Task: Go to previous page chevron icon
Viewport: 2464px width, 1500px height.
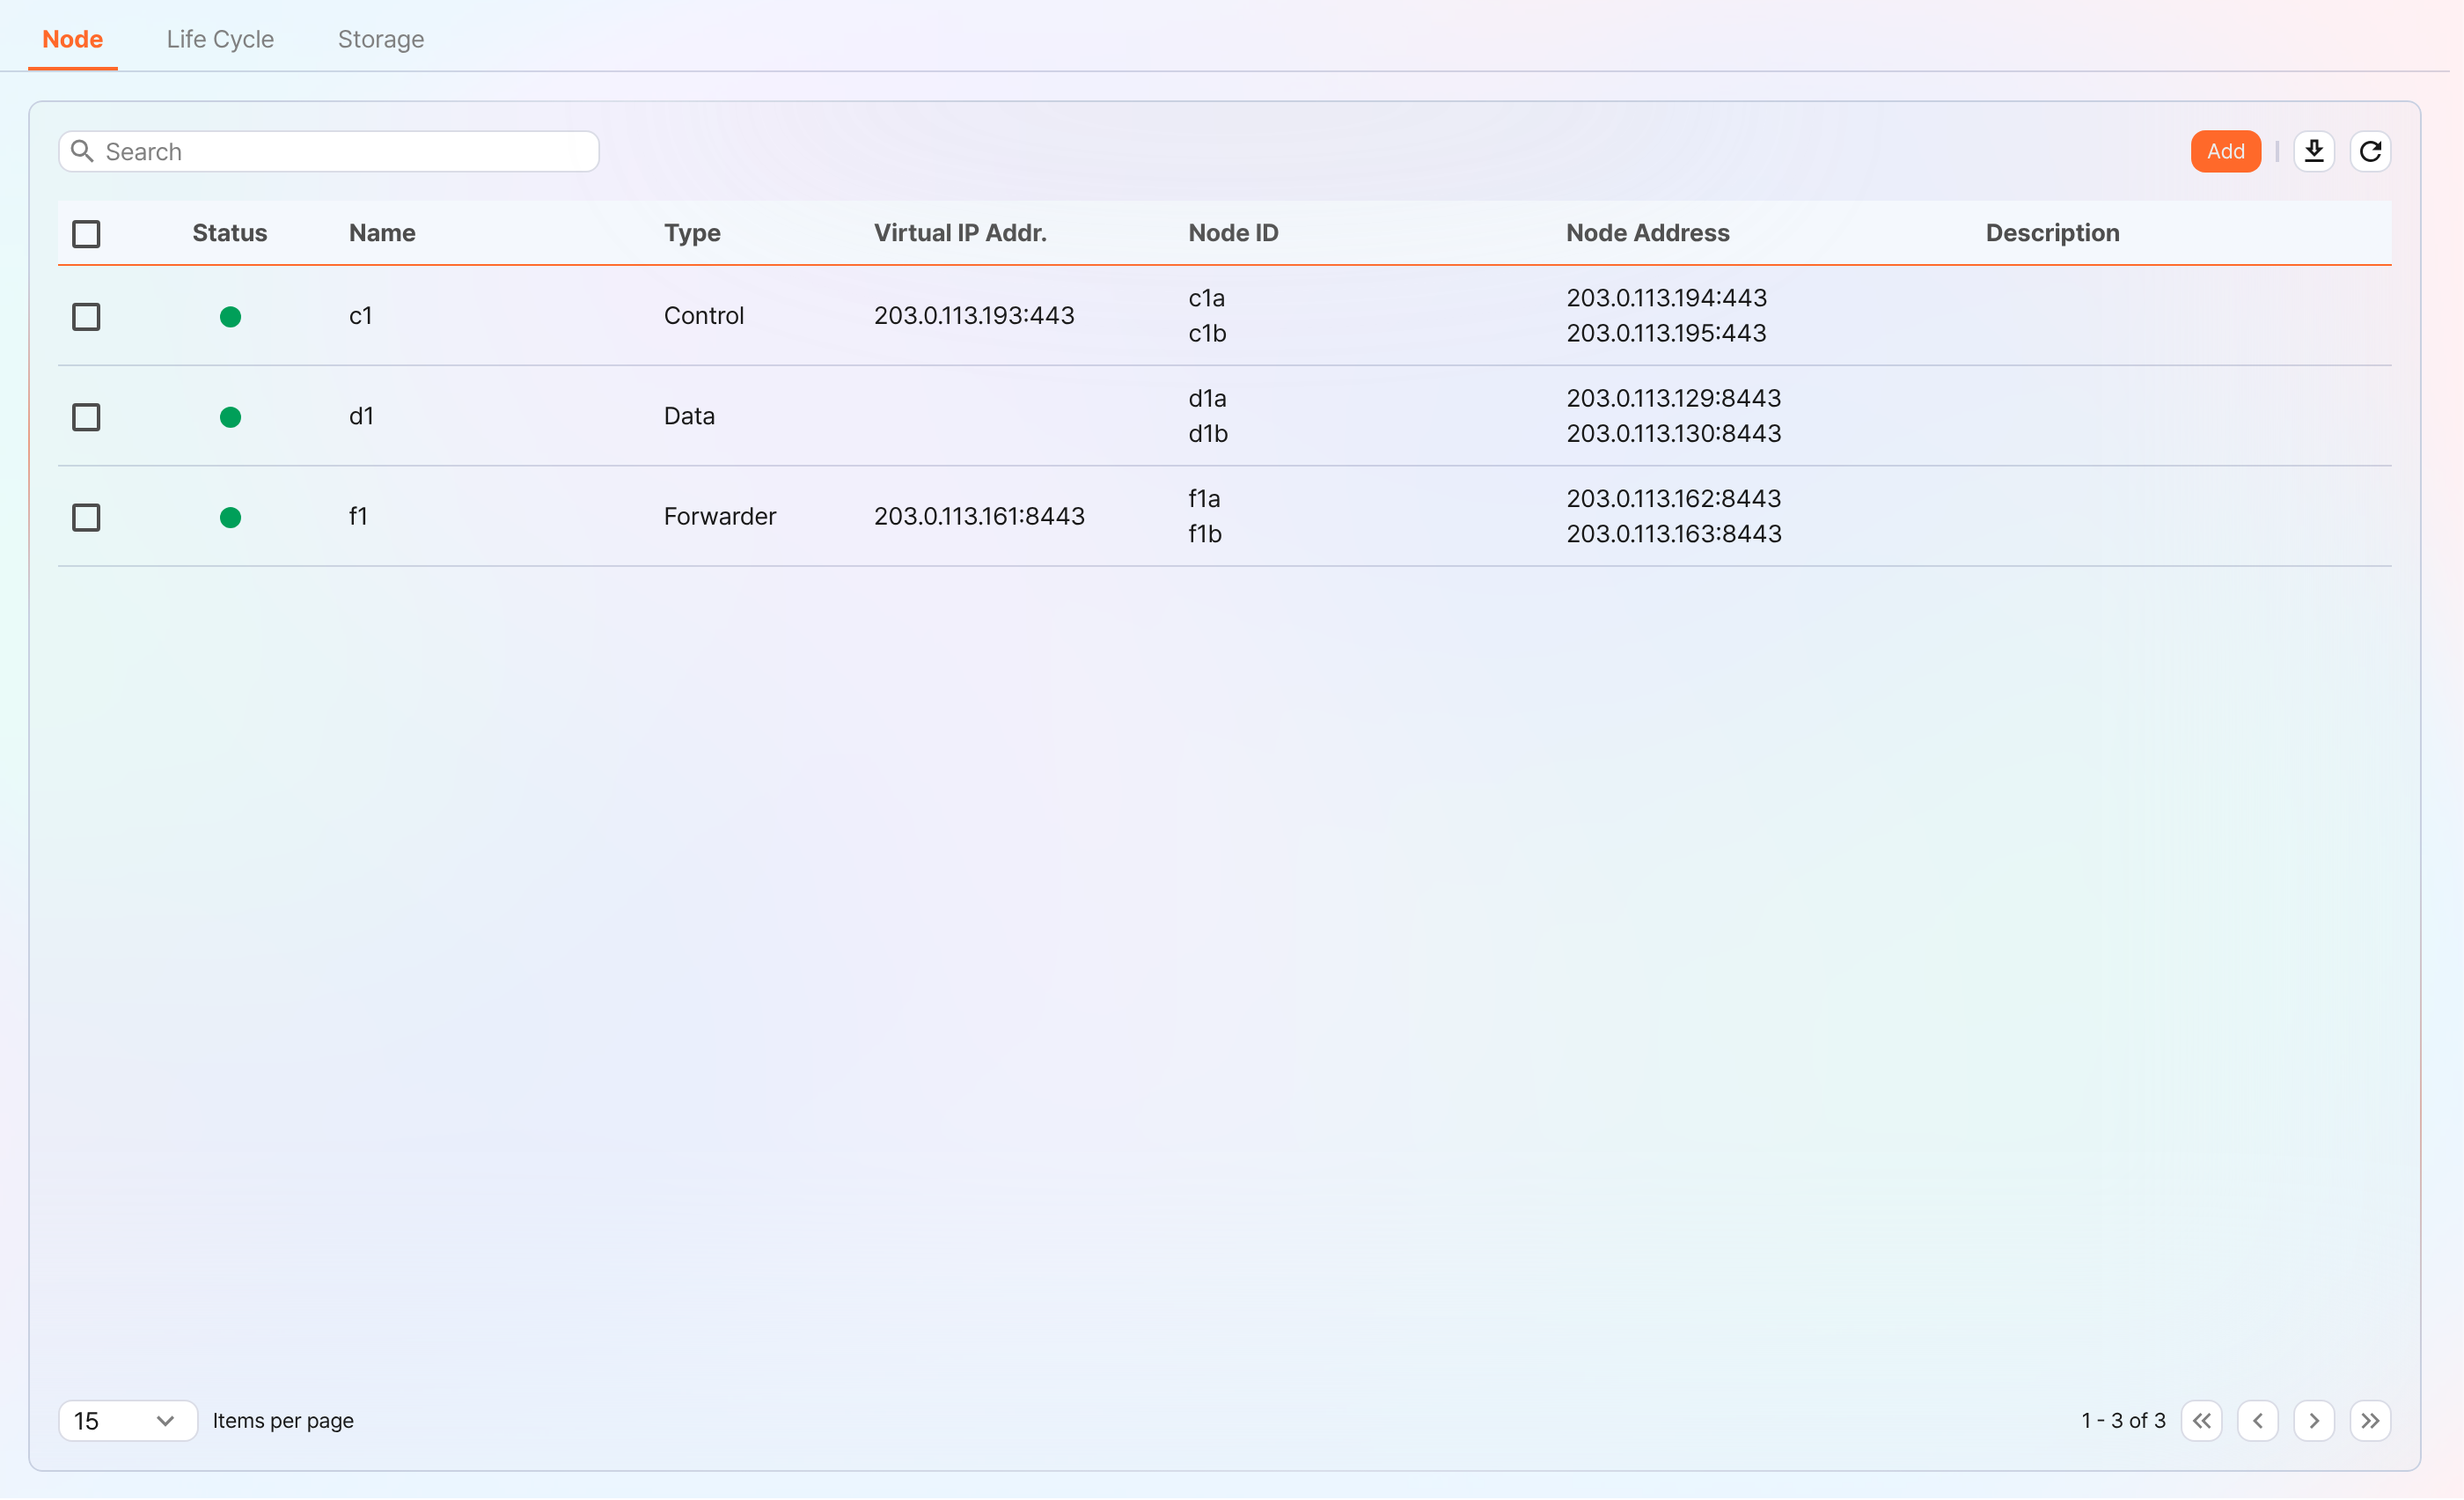Action: pyautogui.click(x=2257, y=1421)
